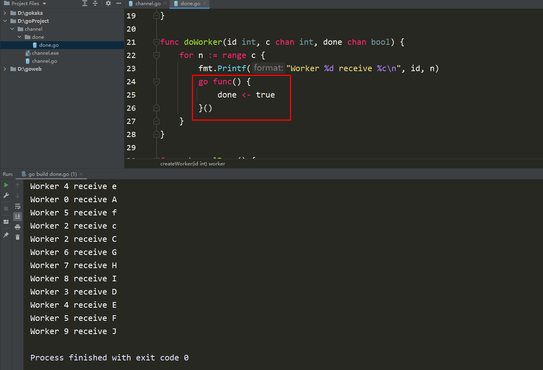The image size is (543, 370).
Task: Click the done.go file icon in tree
Action: 35,45
